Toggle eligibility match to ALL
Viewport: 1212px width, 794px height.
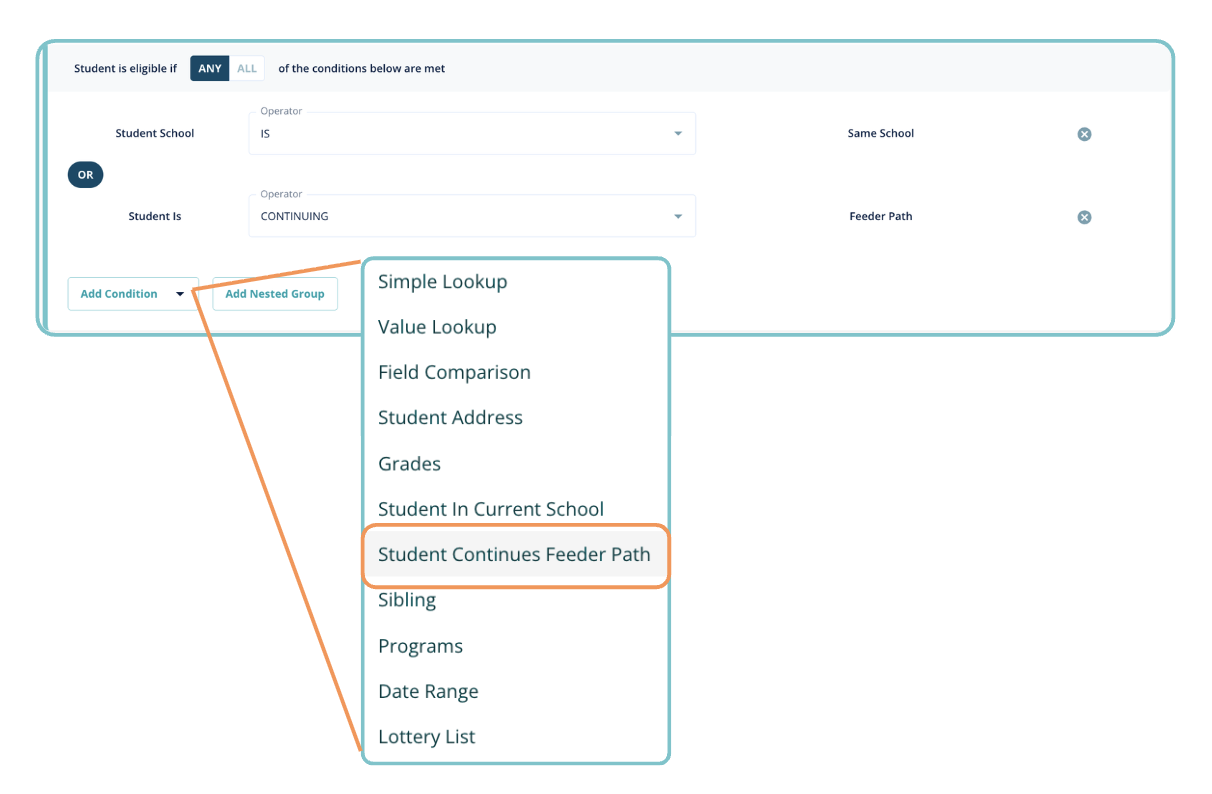point(247,69)
